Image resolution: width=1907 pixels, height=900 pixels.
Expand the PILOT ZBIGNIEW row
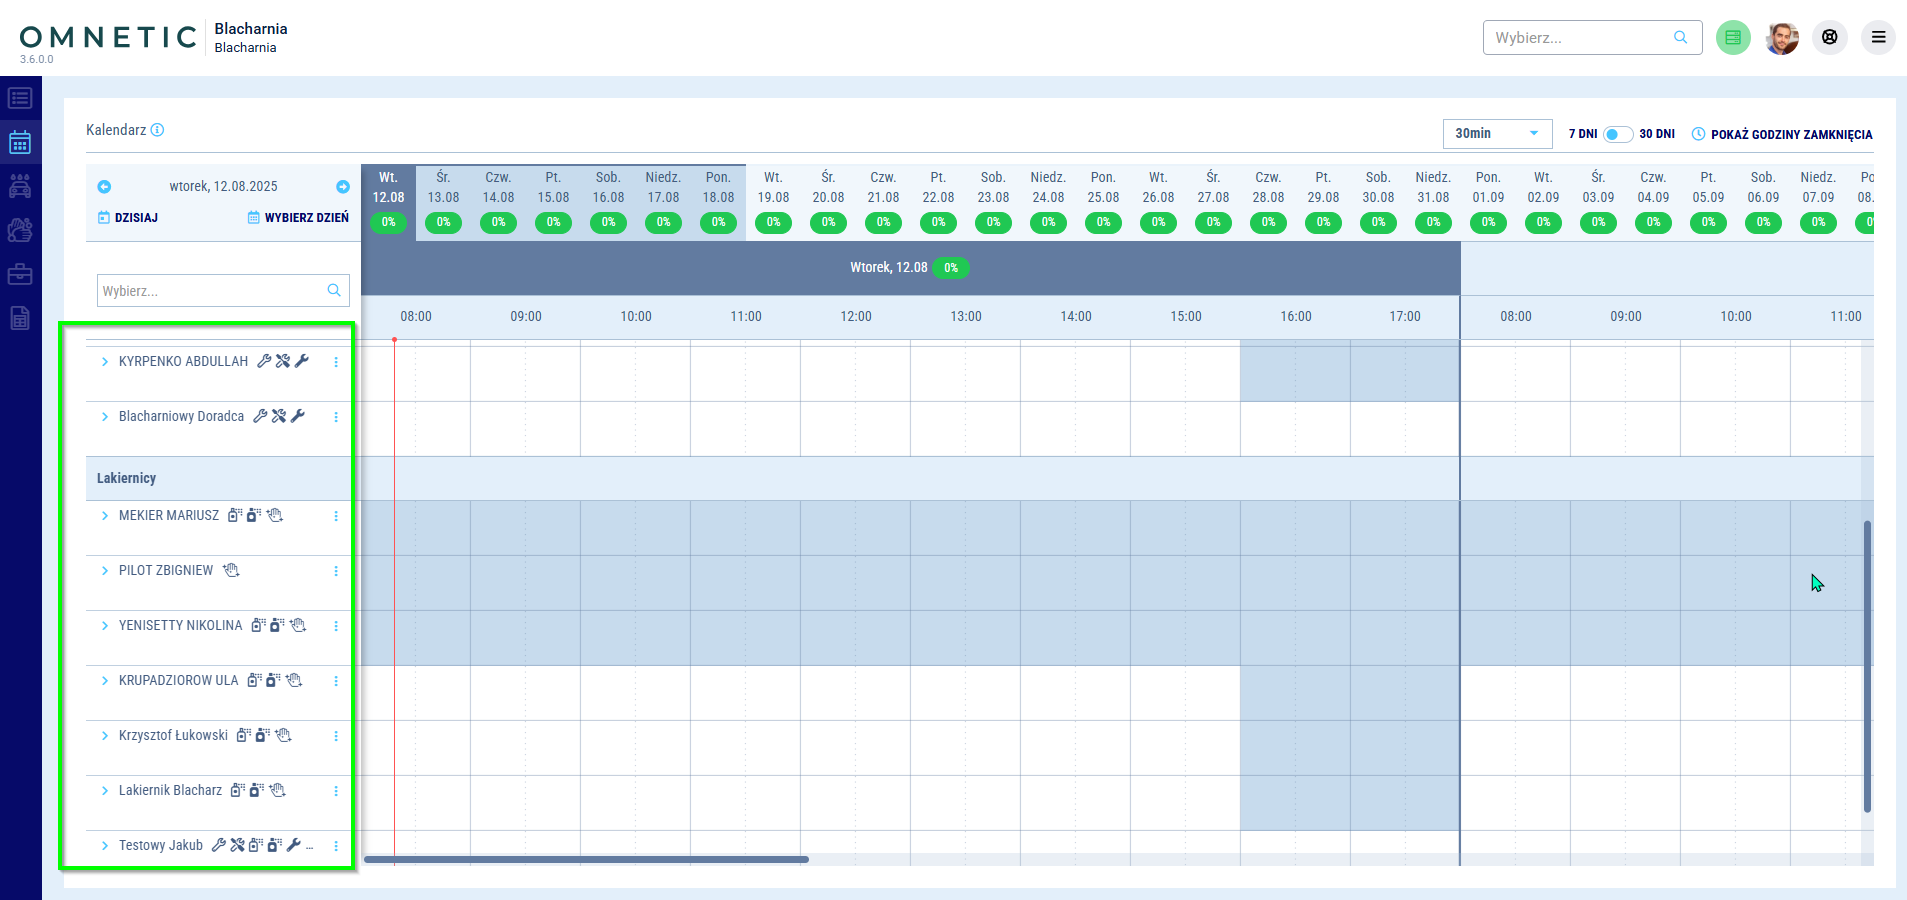point(105,571)
